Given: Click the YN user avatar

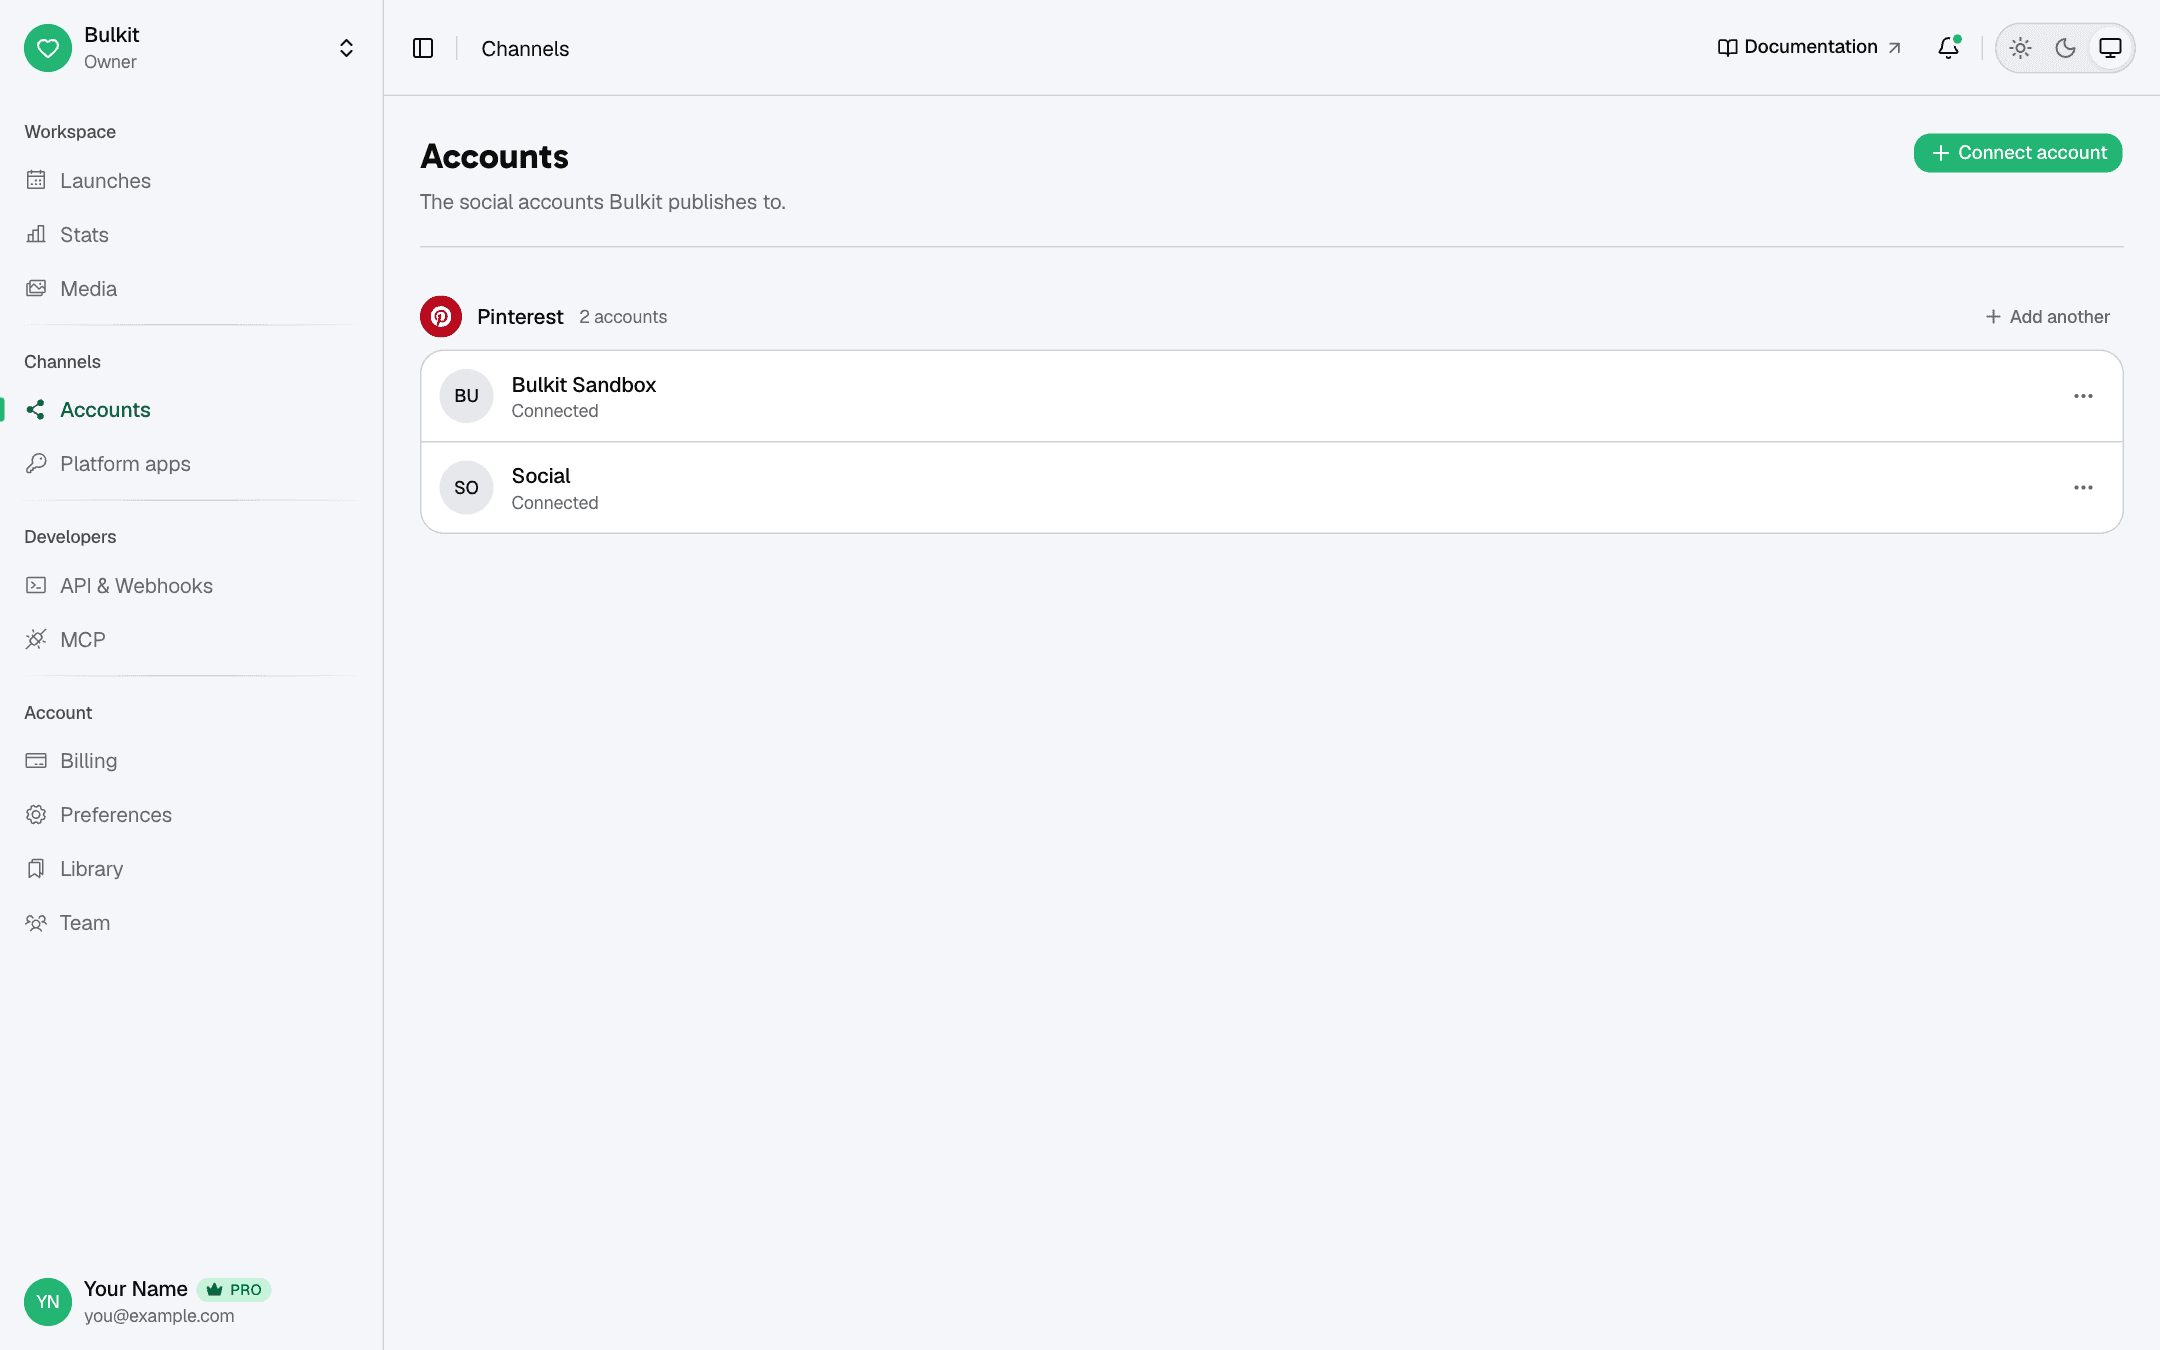Looking at the screenshot, I should [x=48, y=1301].
